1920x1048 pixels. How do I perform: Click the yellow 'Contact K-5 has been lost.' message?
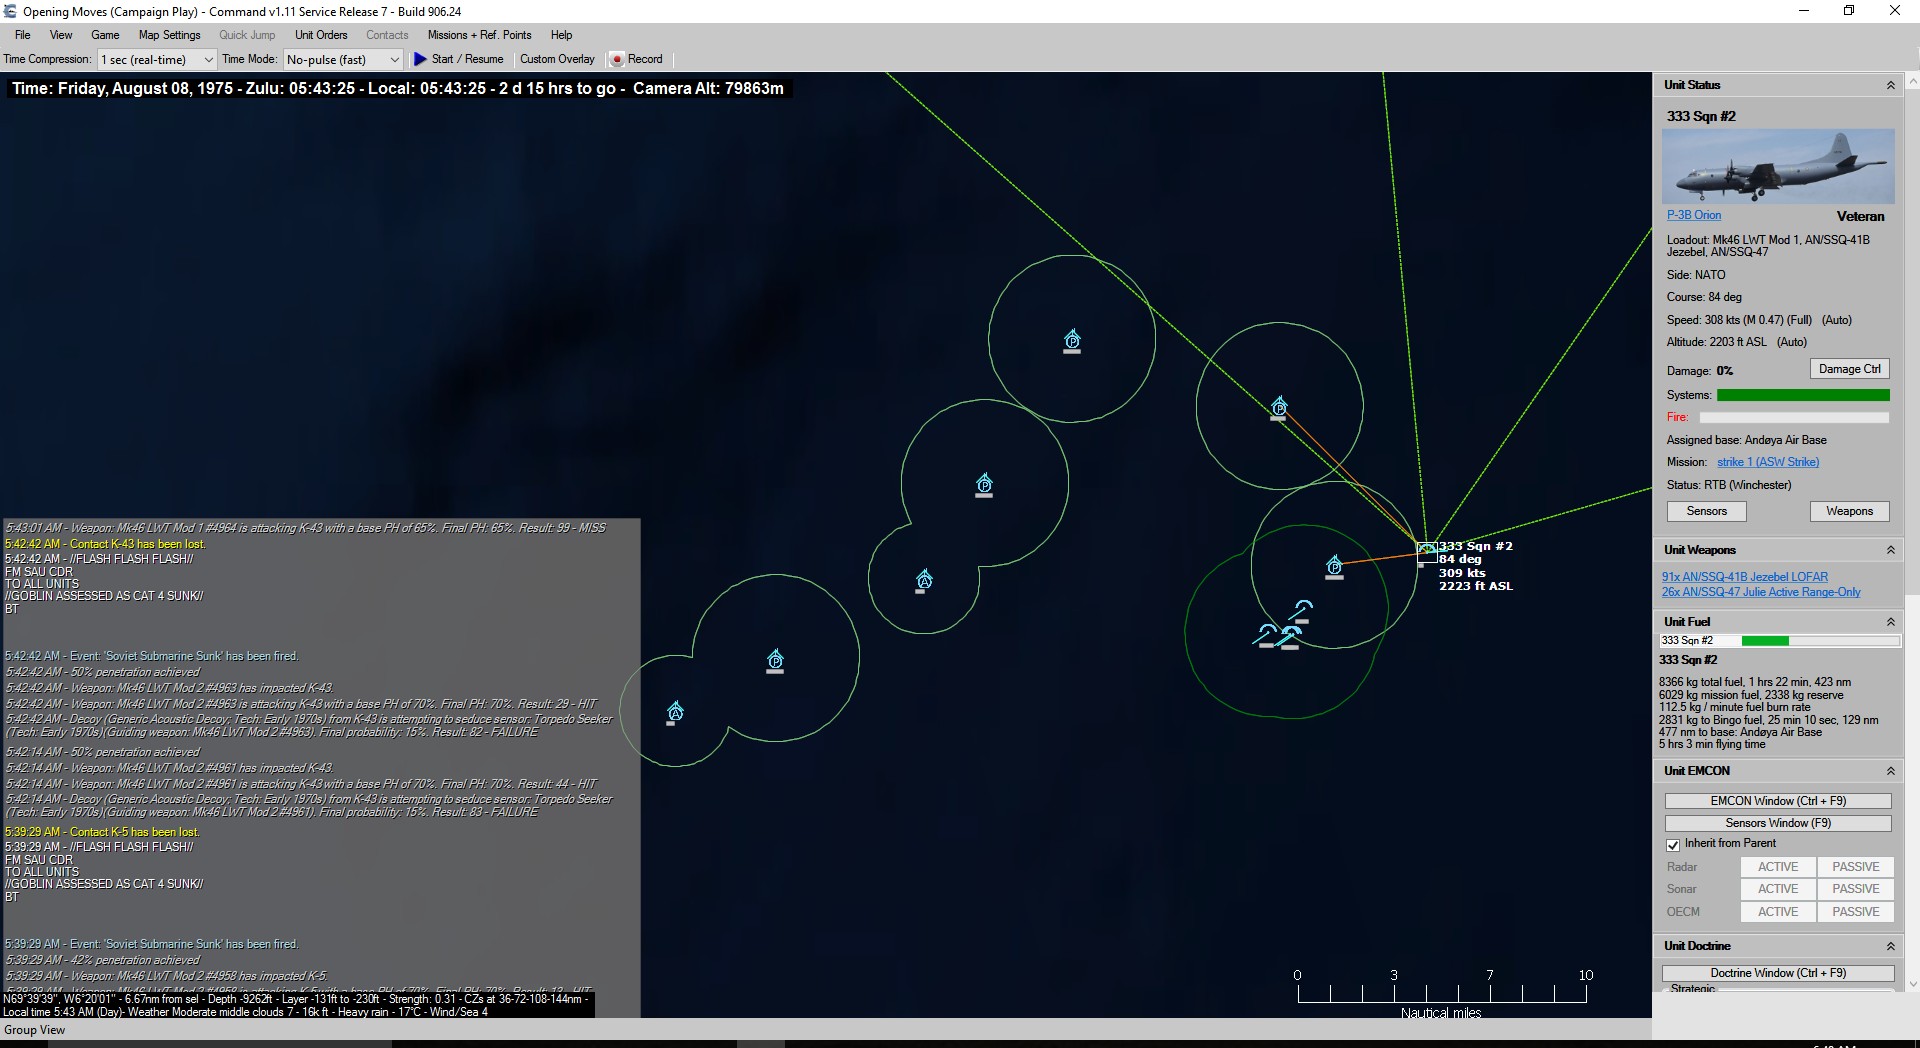[102, 832]
